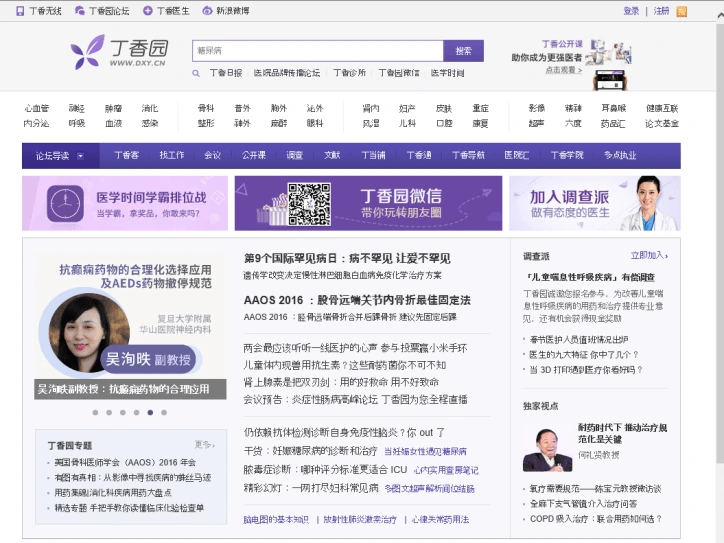Open 心律失常药用法 bottom link
This screenshot has width=724, height=543.
pos(440,519)
